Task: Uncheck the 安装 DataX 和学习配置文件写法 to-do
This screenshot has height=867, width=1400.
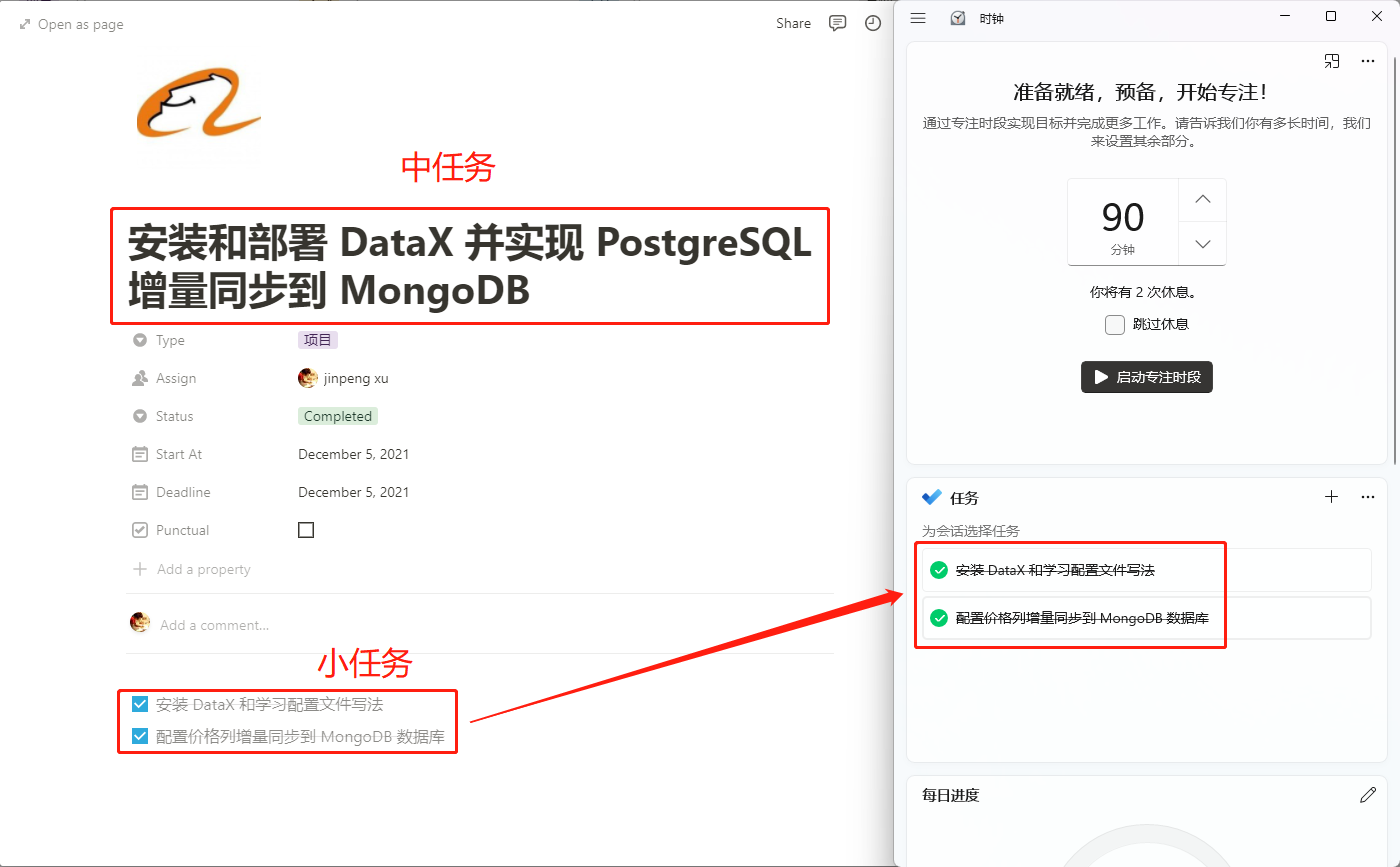Action: (140, 704)
